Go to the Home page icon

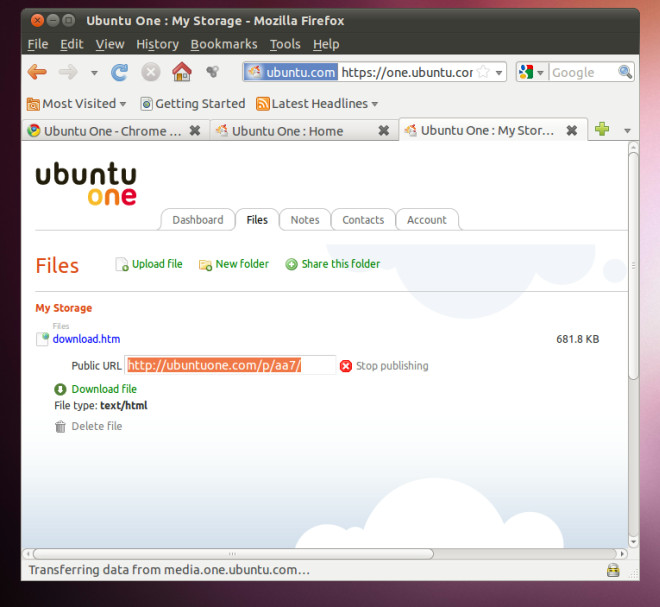click(x=182, y=72)
